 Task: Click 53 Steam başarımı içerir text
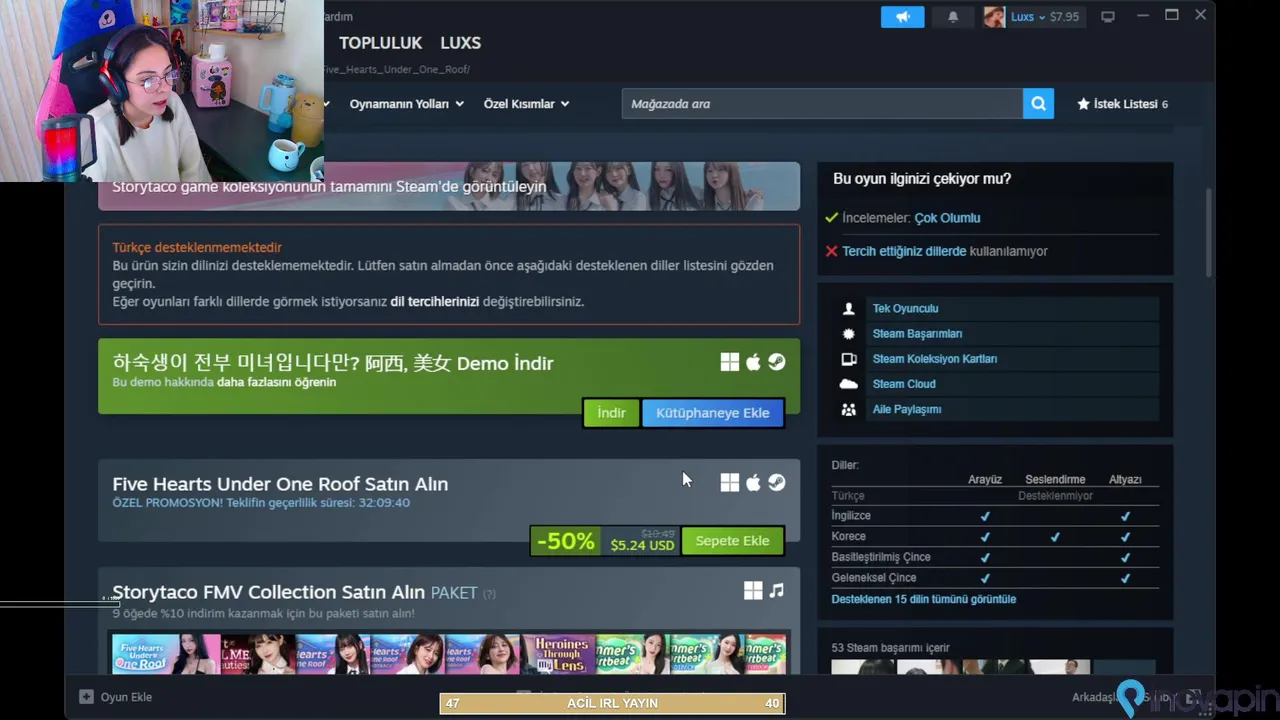[890, 648]
